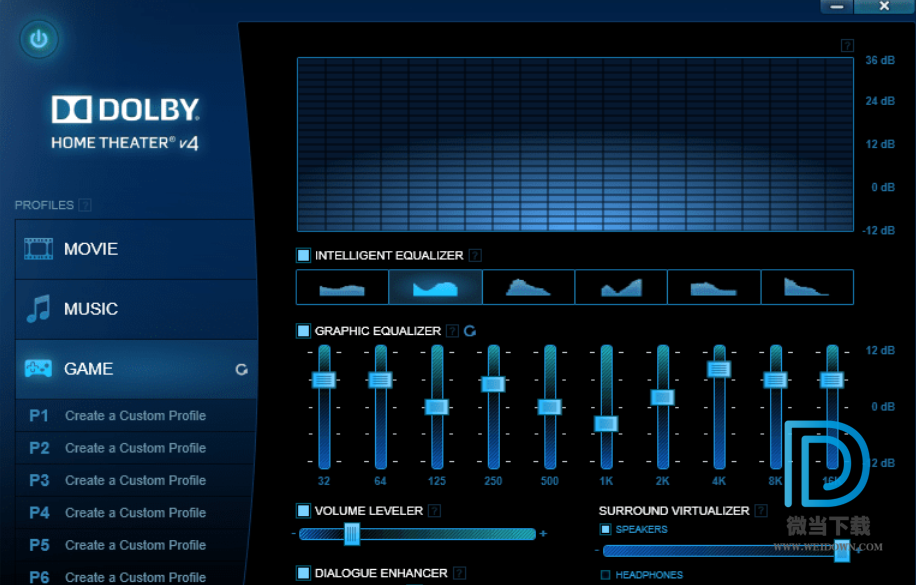
Task: Reset the Graphic Equalizer with refresh icon
Action: click(x=470, y=331)
